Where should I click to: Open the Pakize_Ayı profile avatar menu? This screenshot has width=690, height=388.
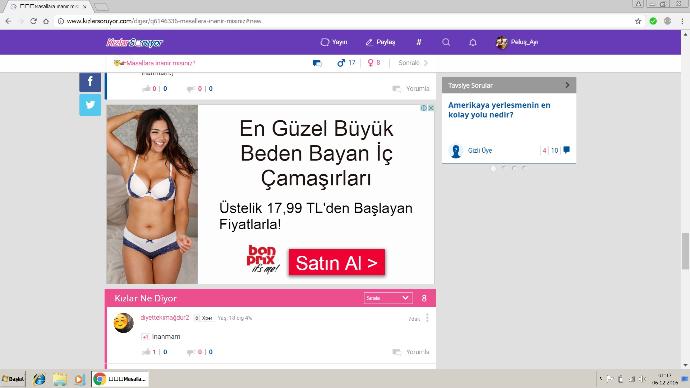517,42
